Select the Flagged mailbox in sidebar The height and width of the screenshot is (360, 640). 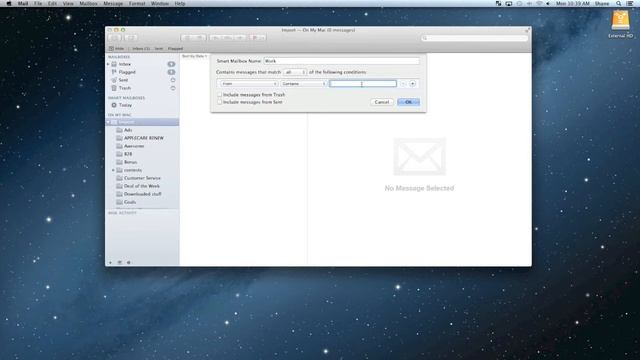pos(127,72)
